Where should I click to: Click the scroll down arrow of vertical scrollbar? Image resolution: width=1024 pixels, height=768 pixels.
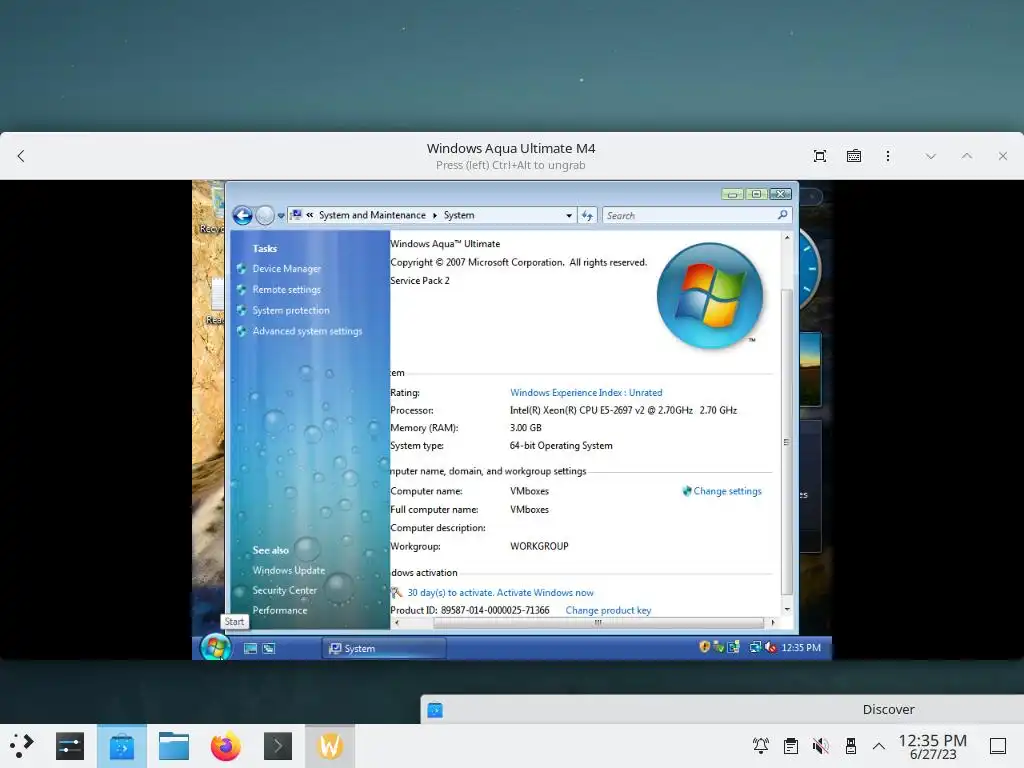click(787, 609)
